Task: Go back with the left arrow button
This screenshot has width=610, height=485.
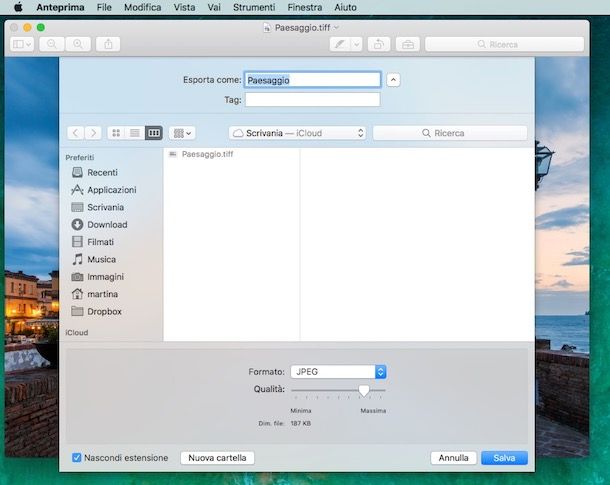Action: coord(75,133)
